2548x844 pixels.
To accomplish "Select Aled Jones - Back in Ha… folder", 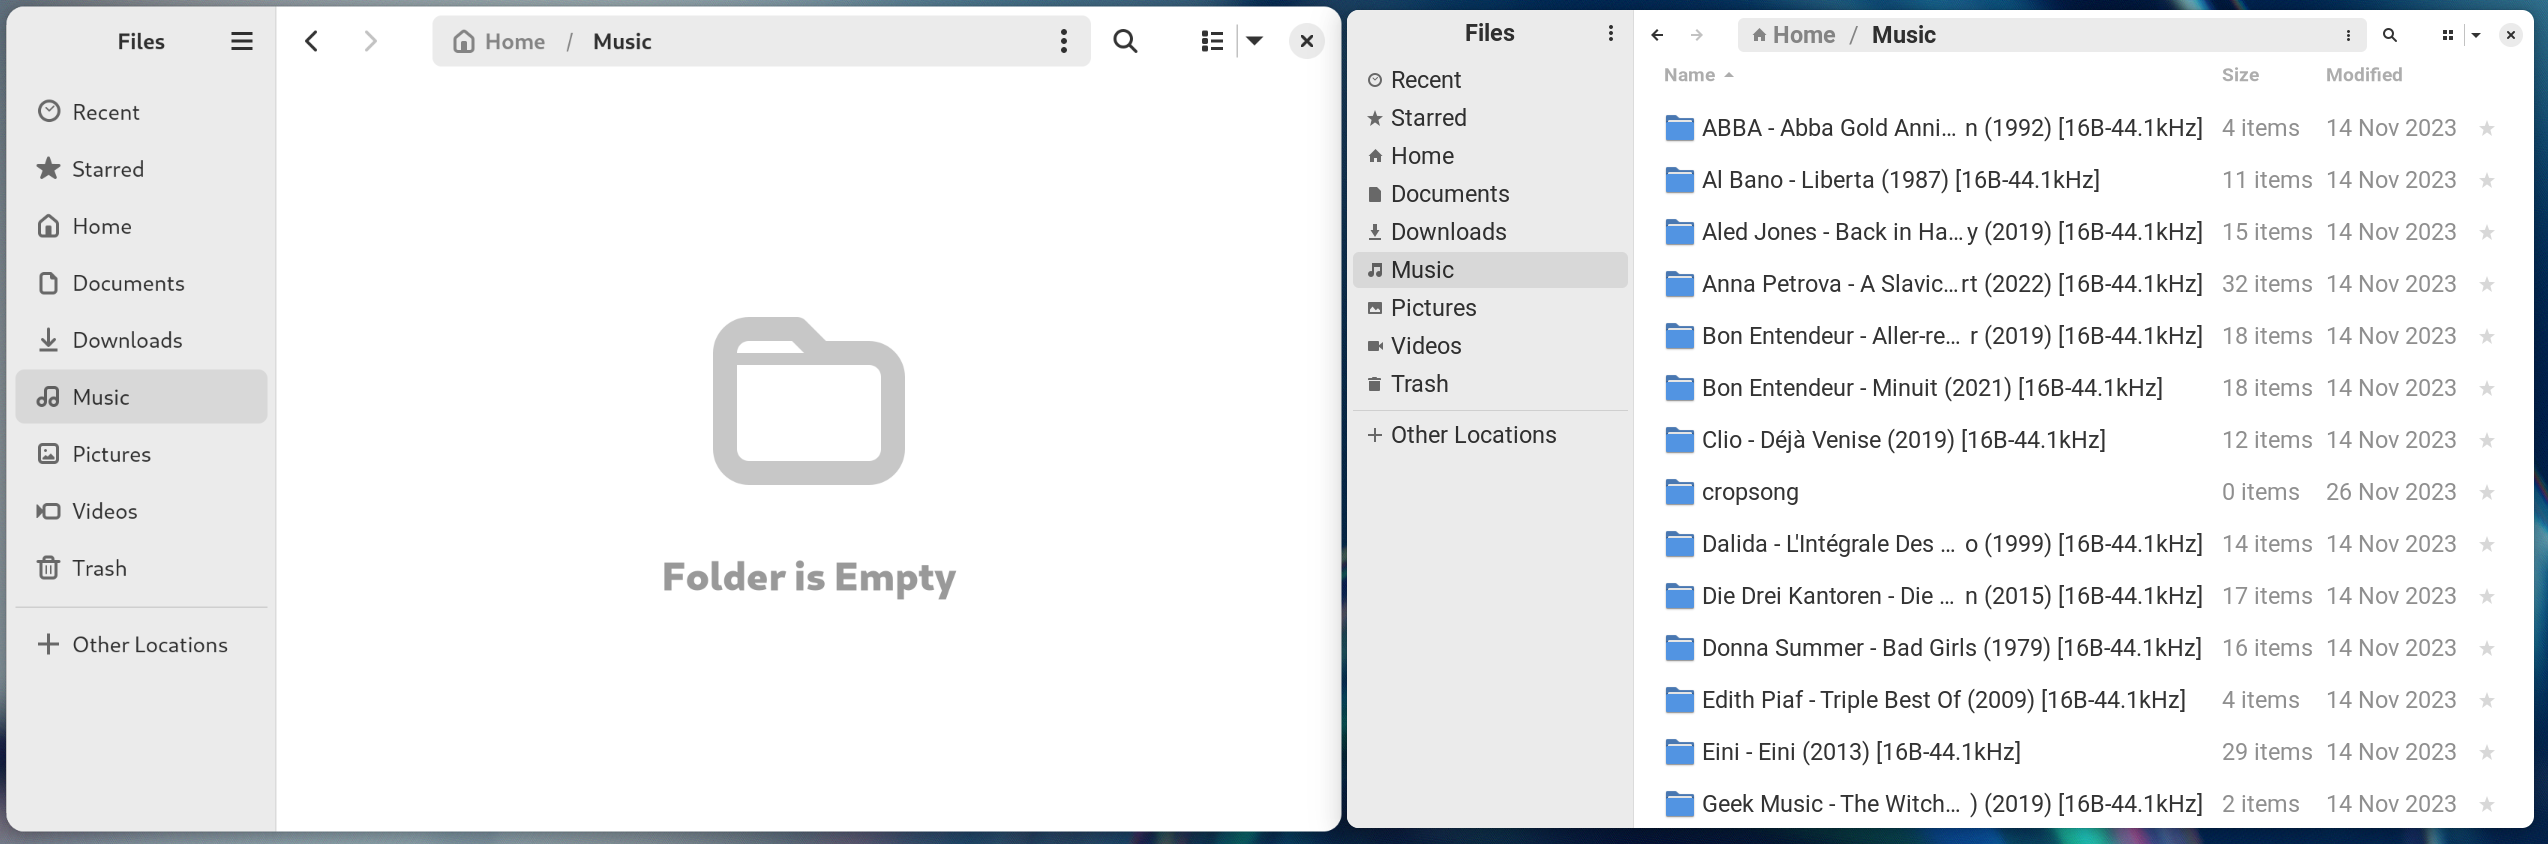I will 2083,232.
